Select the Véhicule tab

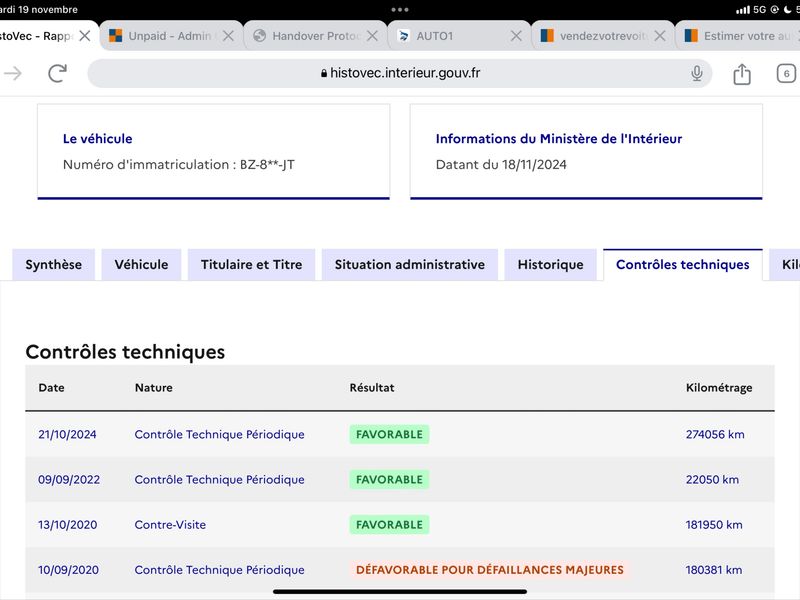(141, 265)
